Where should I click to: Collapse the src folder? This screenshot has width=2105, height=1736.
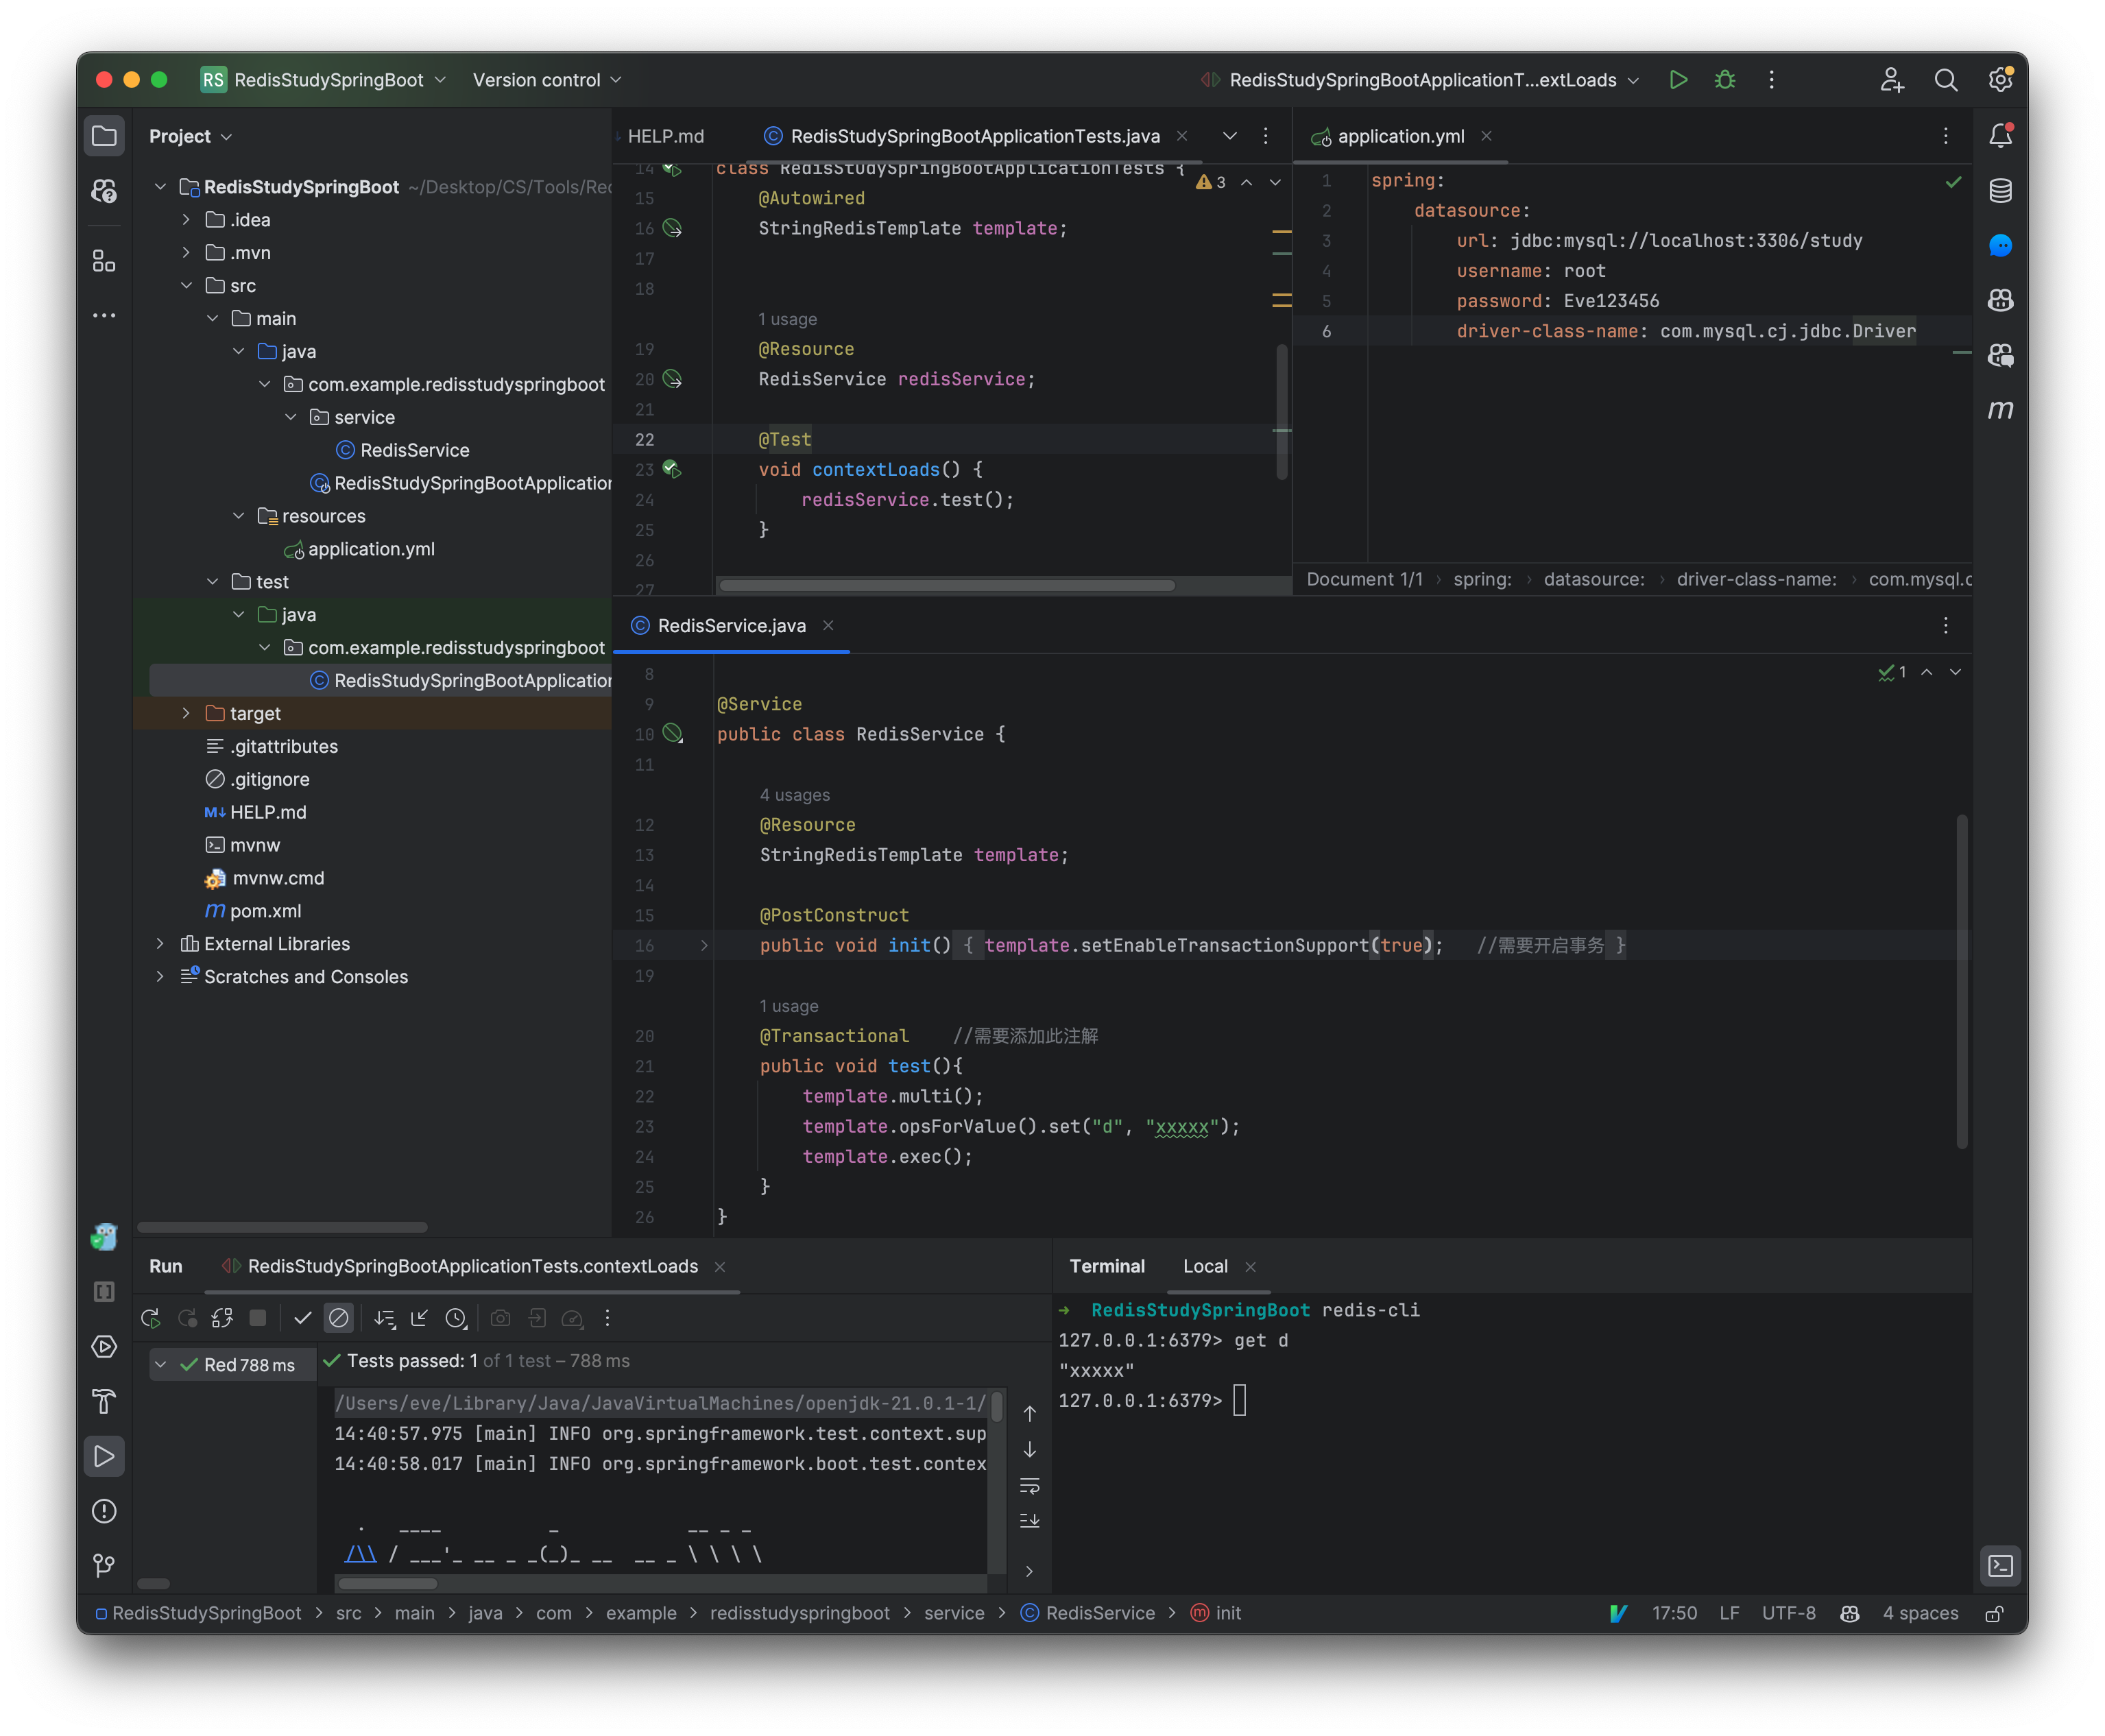(186, 286)
